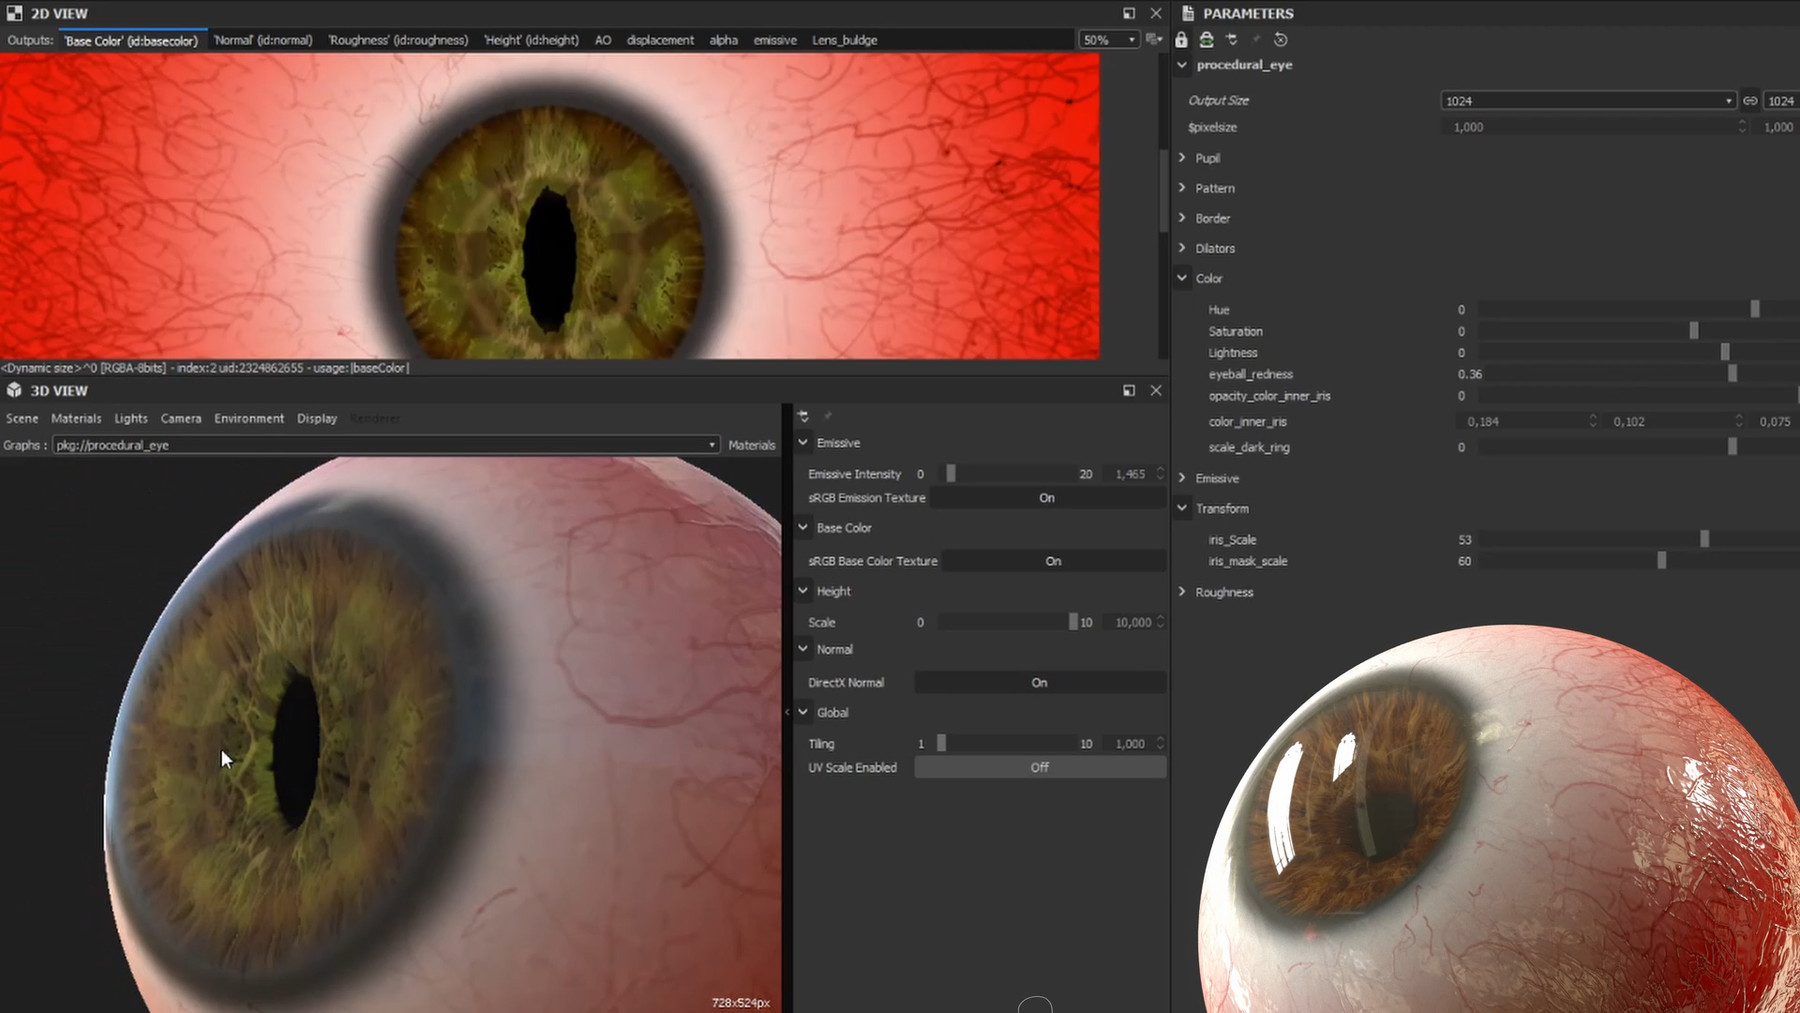Expand the Emissive group in Parameters panel
The height and width of the screenshot is (1013, 1800).
pyautogui.click(x=1182, y=478)
